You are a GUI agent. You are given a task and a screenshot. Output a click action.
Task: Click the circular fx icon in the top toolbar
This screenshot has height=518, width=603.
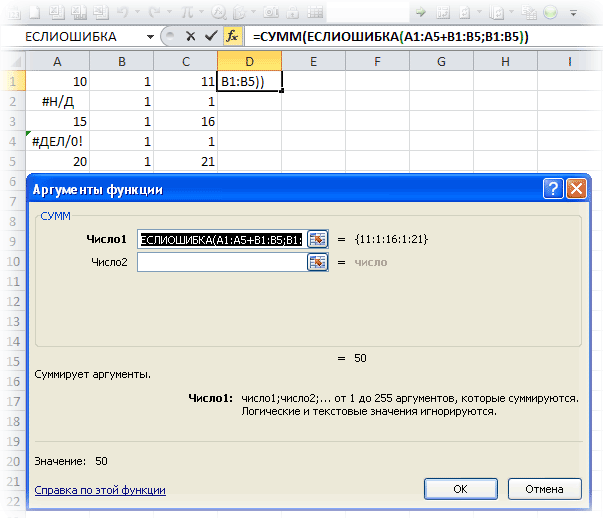(x=218, y=12)
